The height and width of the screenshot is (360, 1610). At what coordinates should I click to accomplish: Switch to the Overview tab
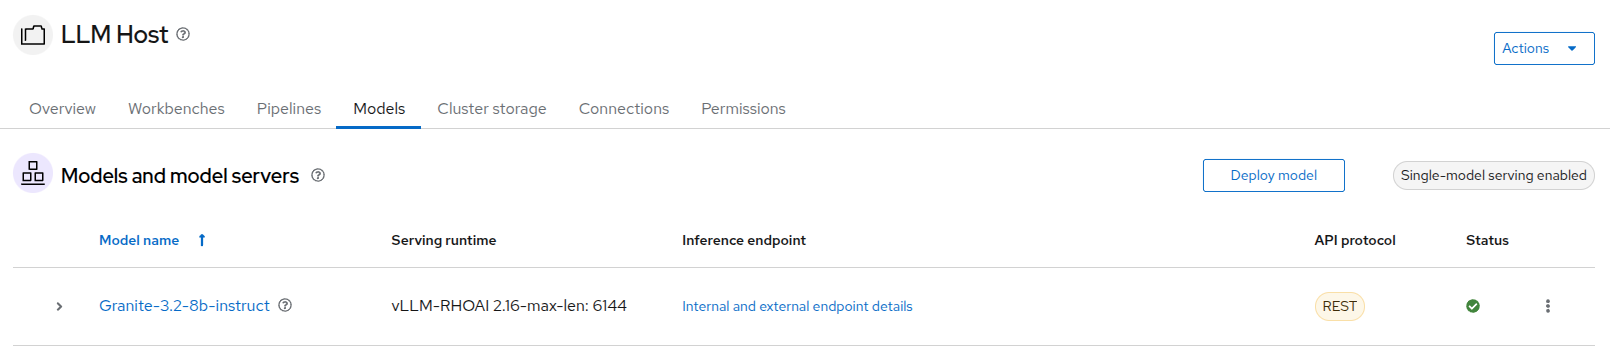[x=62, y=108]
